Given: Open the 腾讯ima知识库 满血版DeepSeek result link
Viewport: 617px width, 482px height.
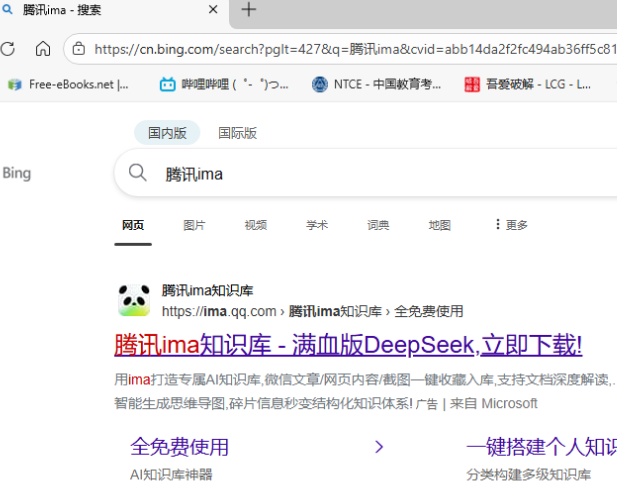Looking at the screenshot, I should click(x=347, y=346).
